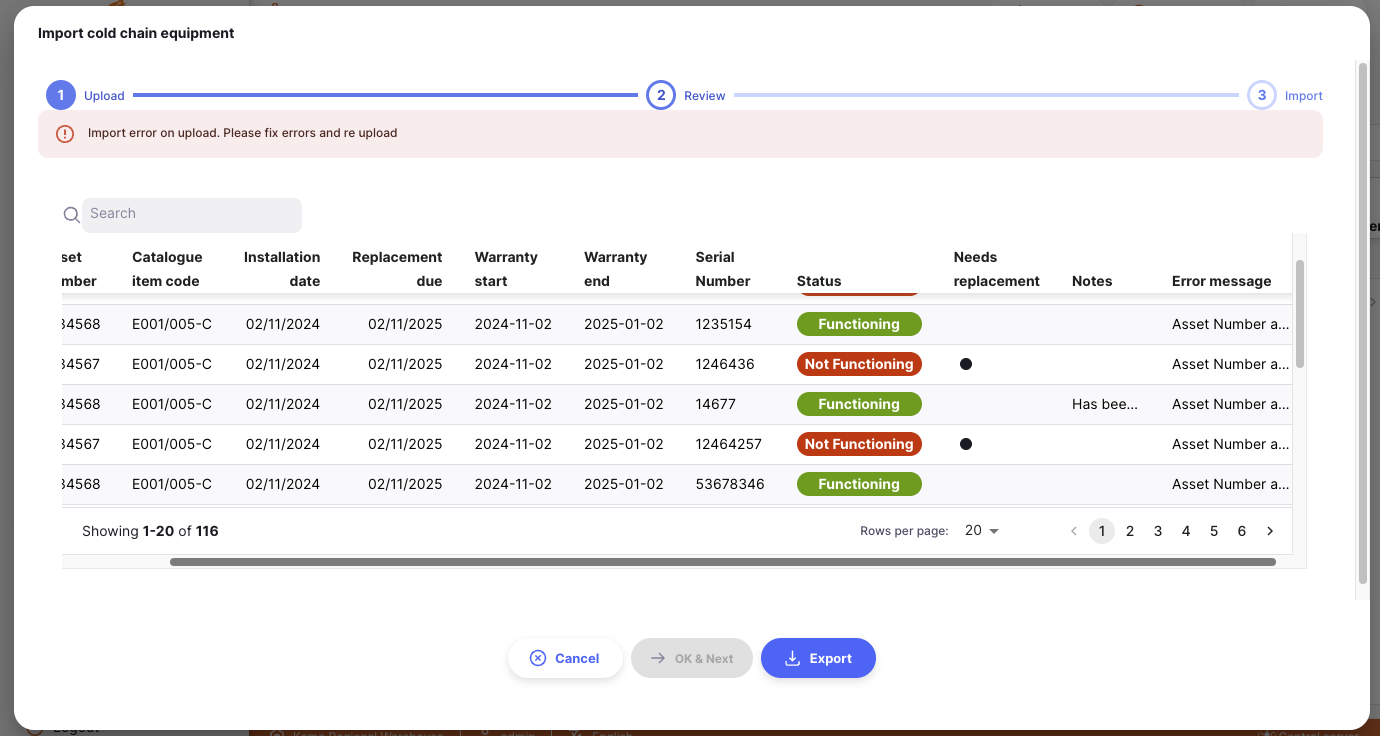
Task: Click the Replacement due column header
Action: pos(397,269)
